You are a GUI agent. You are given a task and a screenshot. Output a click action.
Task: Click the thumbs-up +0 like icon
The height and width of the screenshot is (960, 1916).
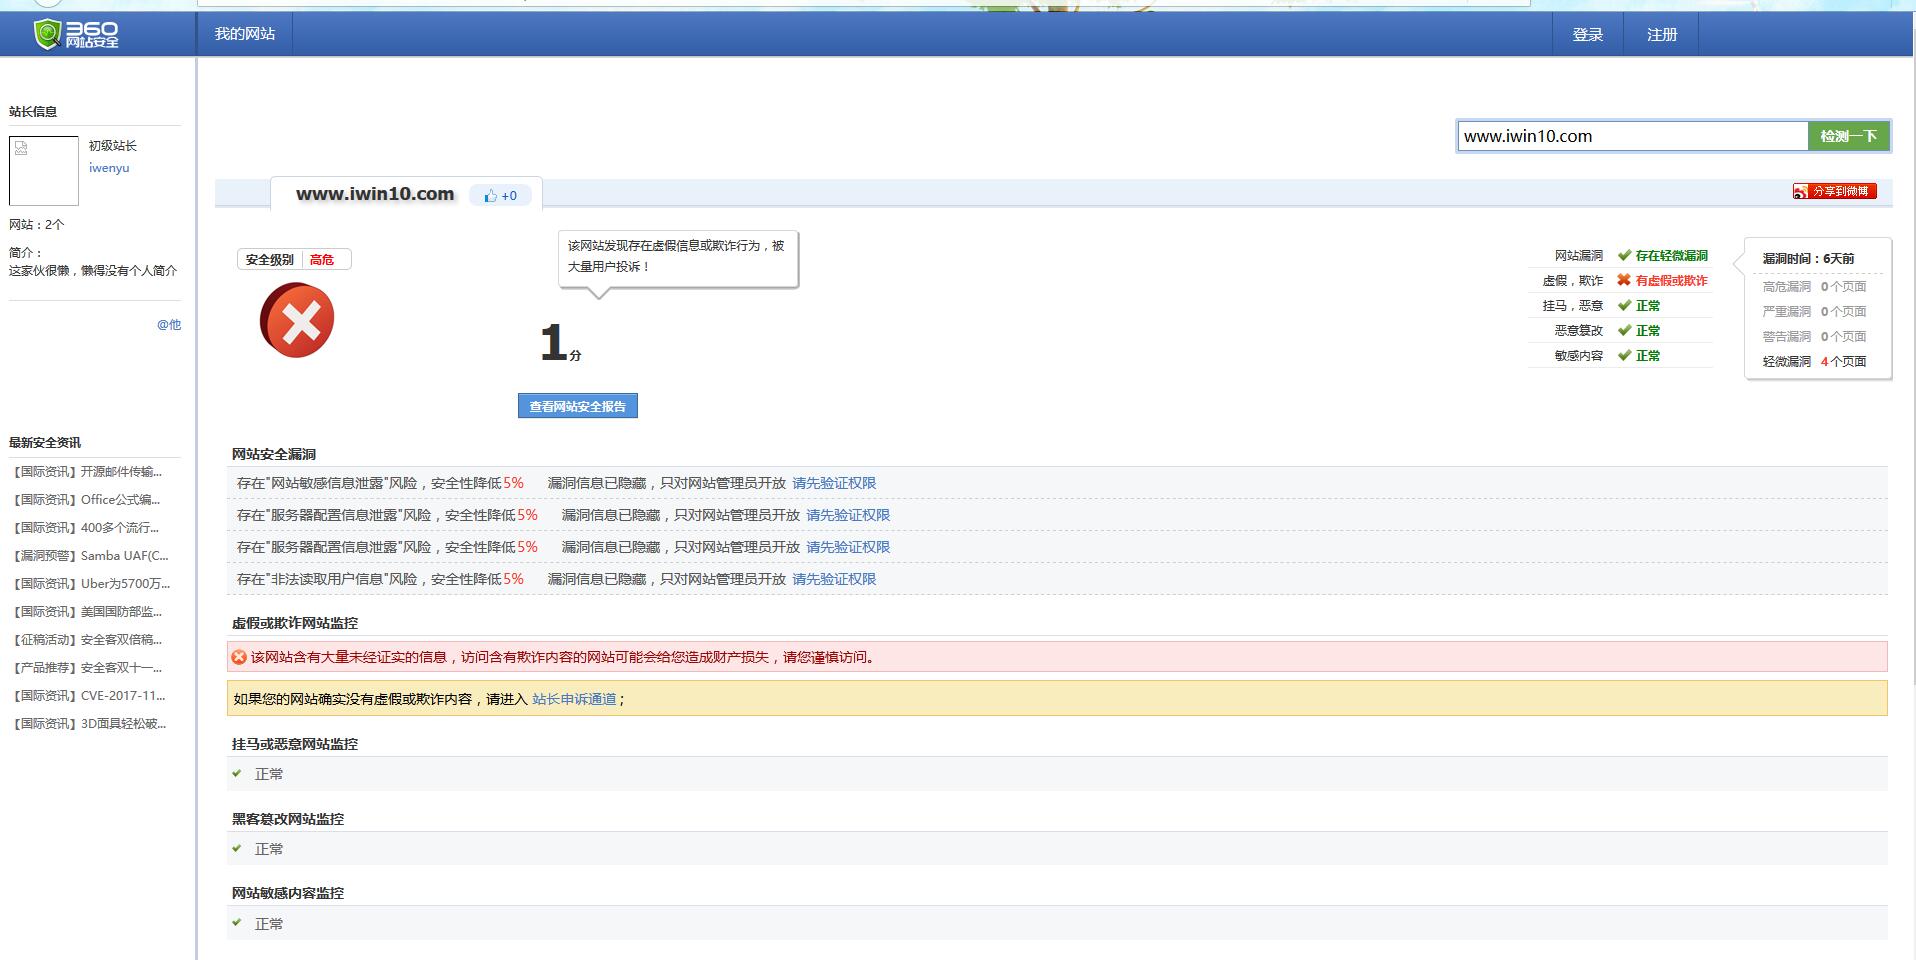click(500, 196)
